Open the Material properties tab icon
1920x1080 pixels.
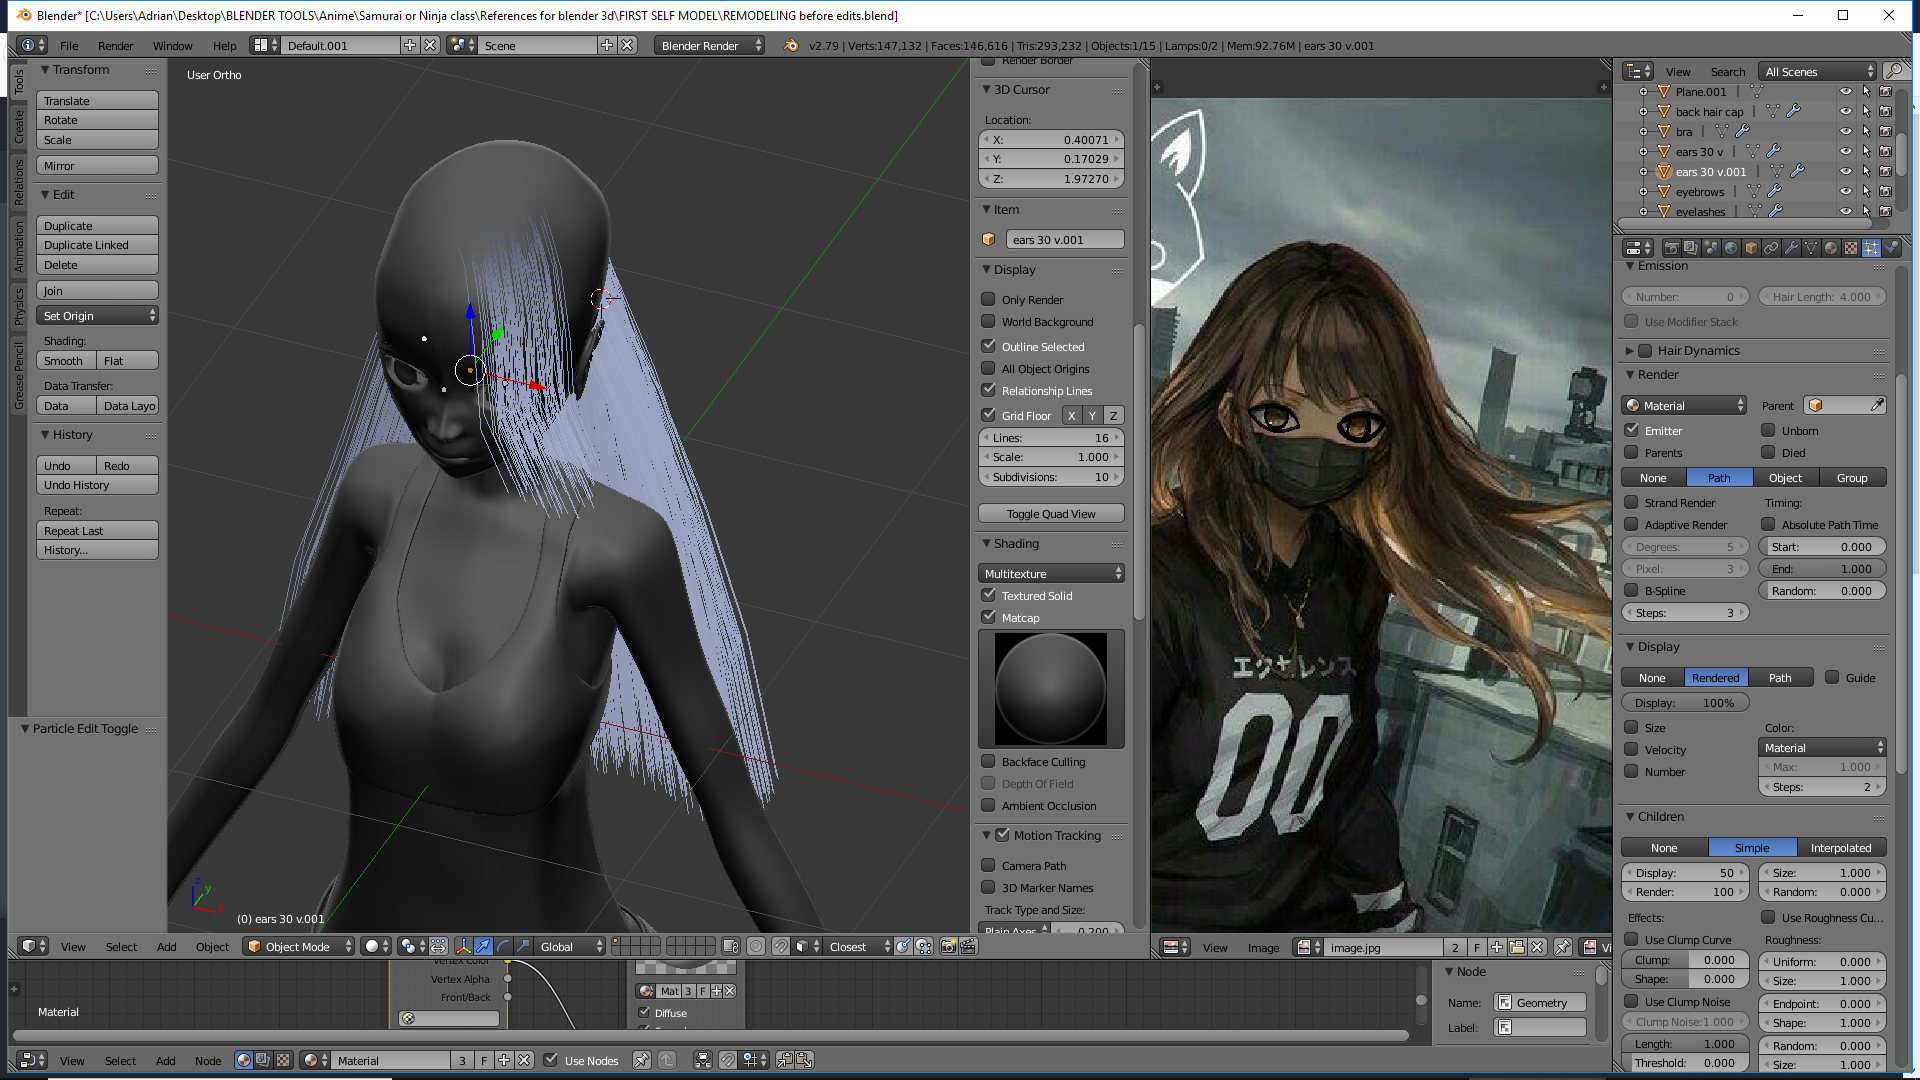[x=1831, y=248]
